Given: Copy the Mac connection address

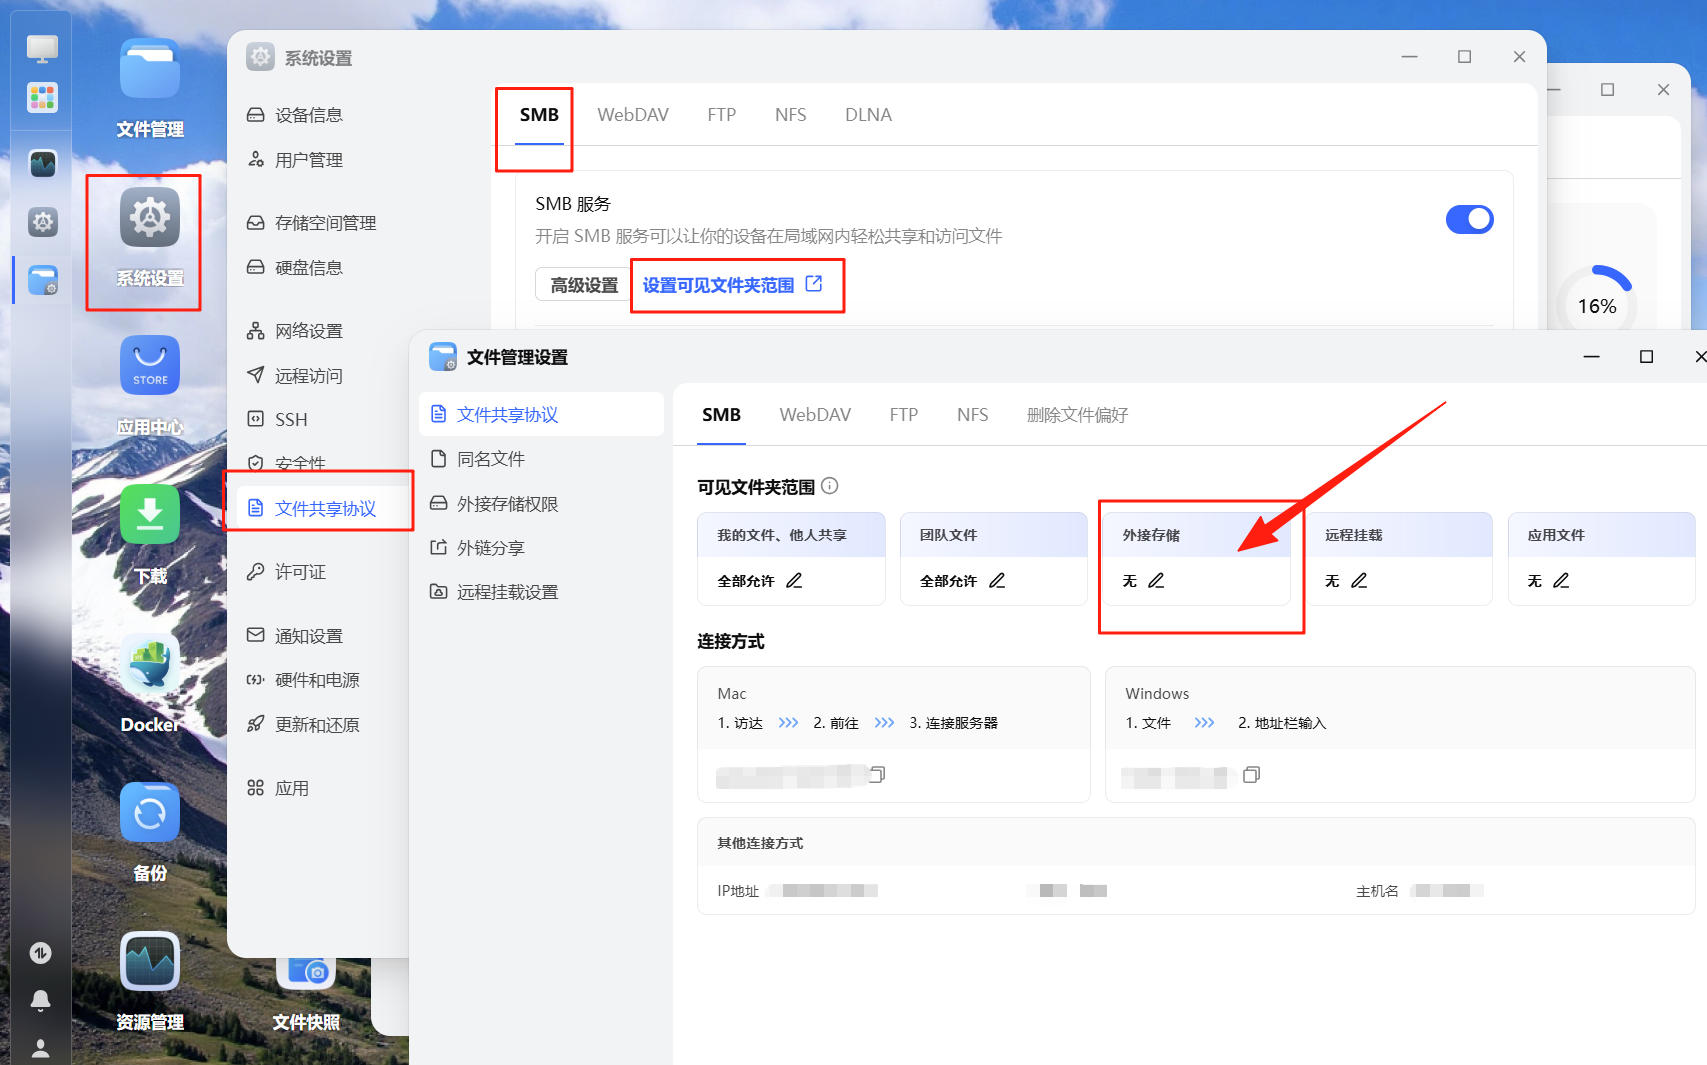Looking at the screenshot, I should tap(877, 774).
